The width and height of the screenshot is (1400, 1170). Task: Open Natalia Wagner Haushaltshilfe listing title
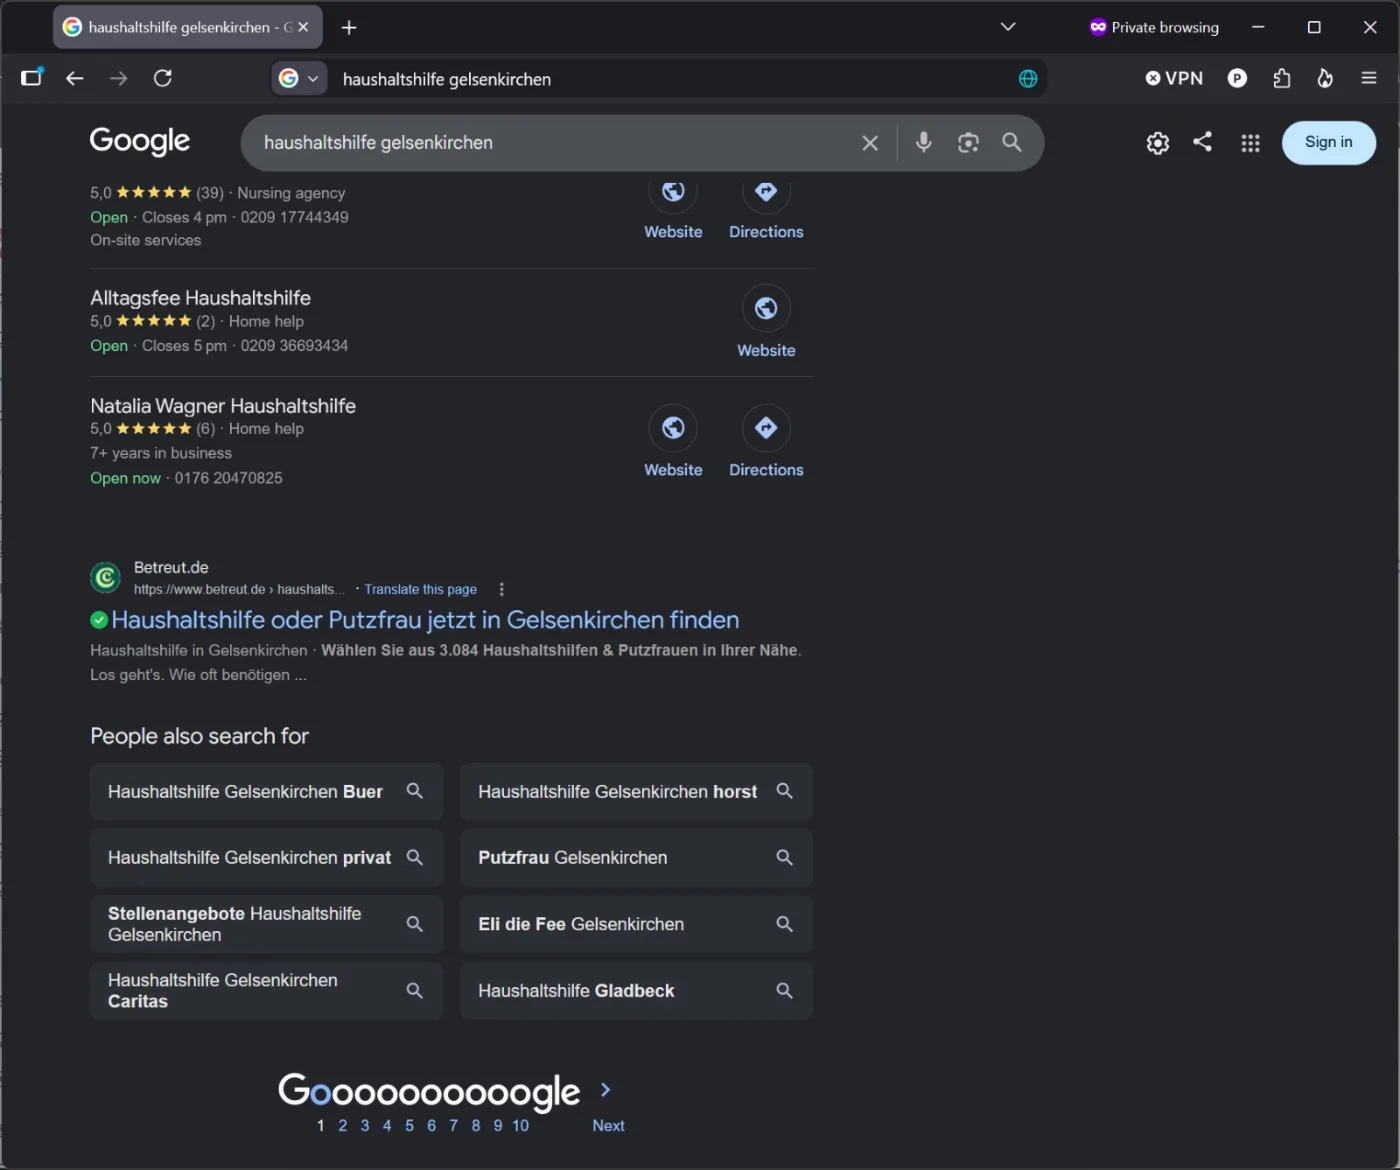(223, 406)
